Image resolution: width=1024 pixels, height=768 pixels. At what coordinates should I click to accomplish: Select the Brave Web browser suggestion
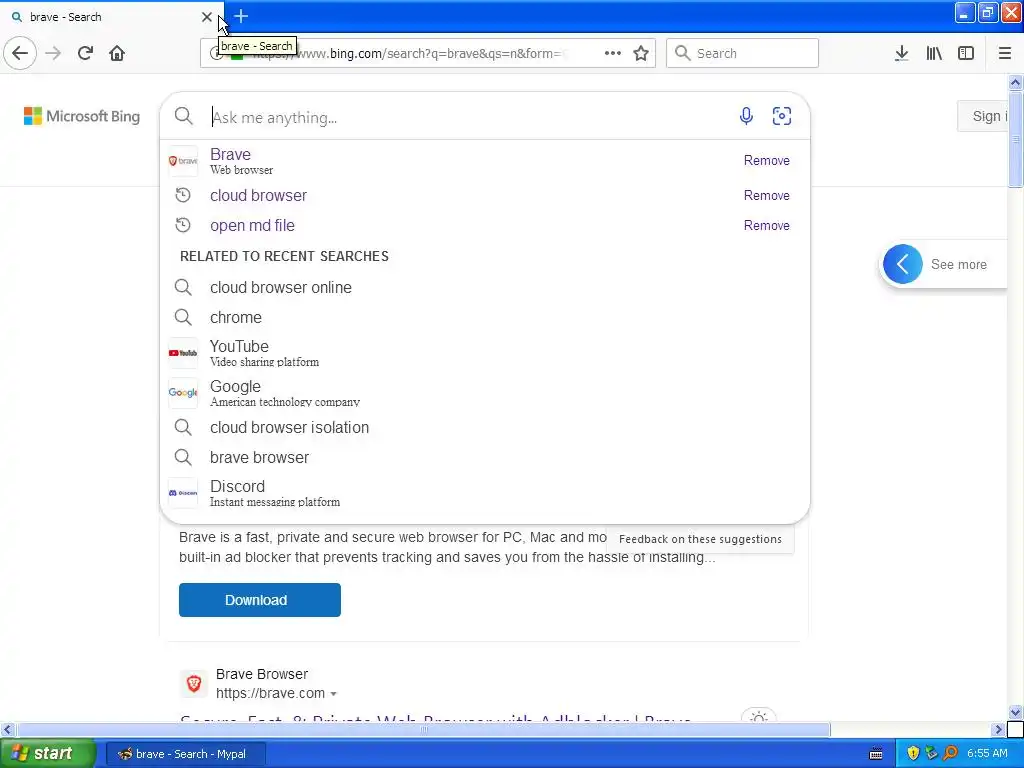[485, 161]
